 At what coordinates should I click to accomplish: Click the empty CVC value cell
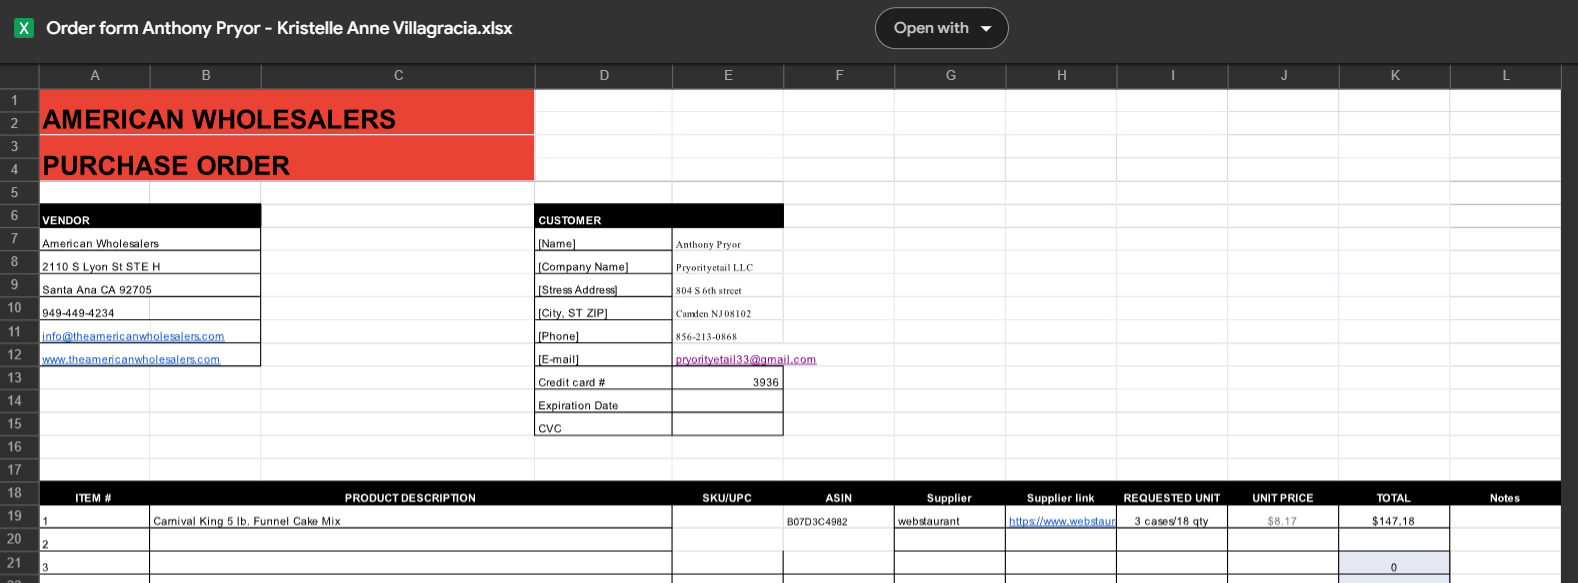pos(728,424)
